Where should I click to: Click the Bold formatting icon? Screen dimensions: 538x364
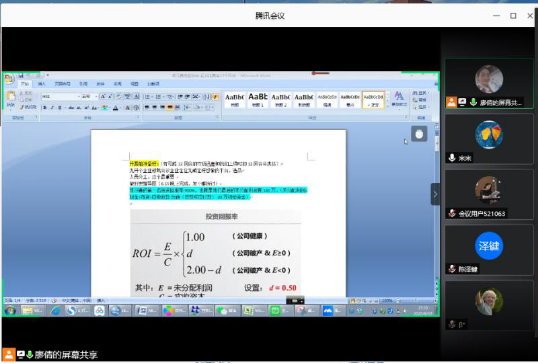tap(44, 108)
